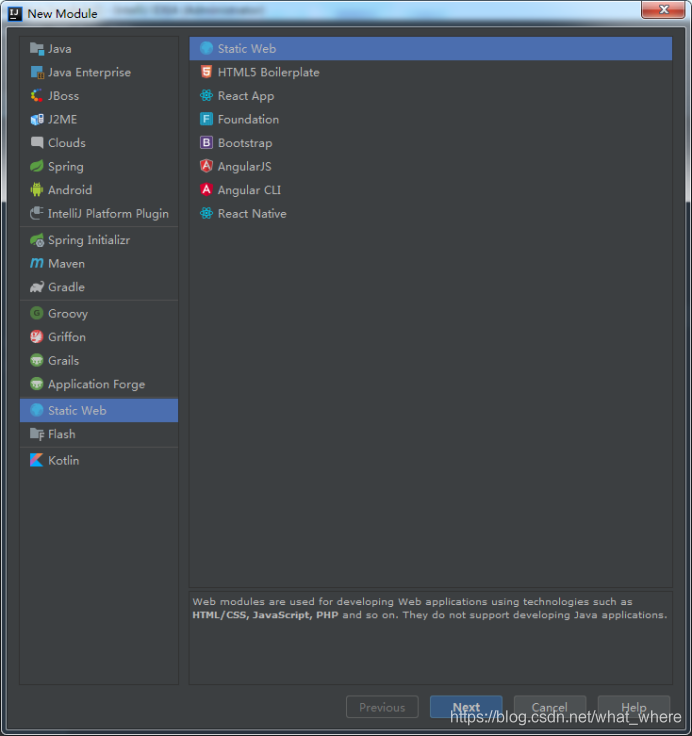The height and width of the screenshot is (736, 692).
Task: Choose the HTML5 Boilerplate template label
Action: 269,72
